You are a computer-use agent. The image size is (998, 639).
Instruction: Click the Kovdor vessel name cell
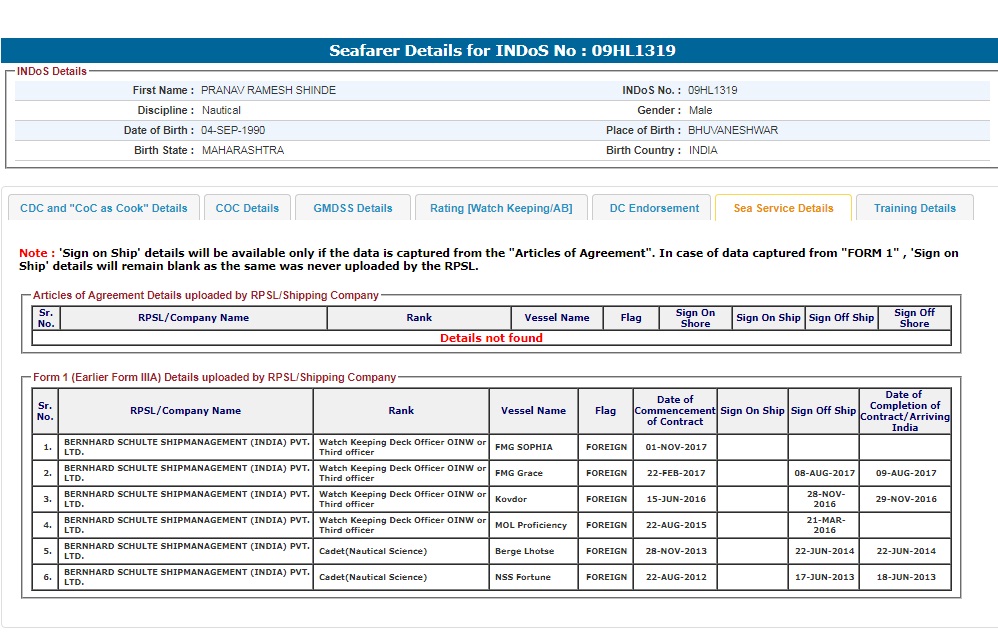(511, 499)
